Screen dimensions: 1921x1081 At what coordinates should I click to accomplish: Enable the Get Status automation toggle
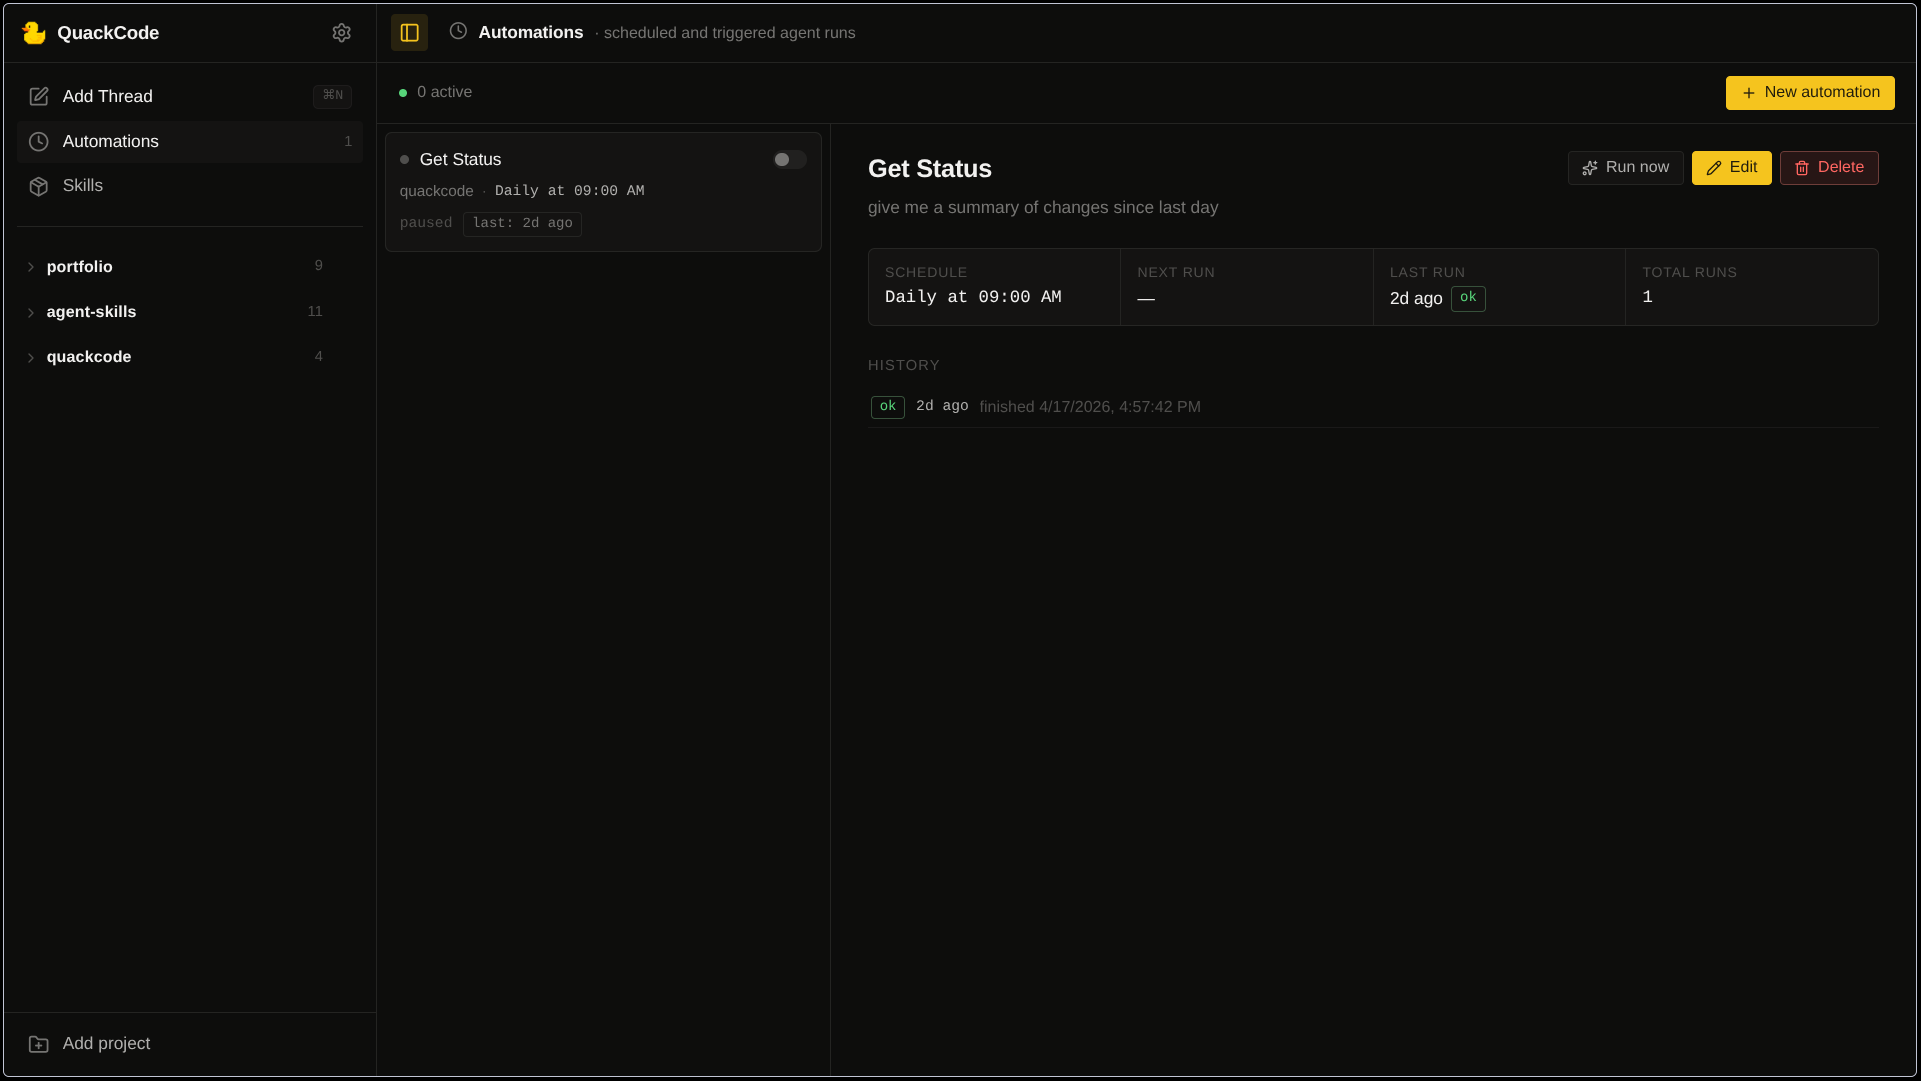click(788, 159)
